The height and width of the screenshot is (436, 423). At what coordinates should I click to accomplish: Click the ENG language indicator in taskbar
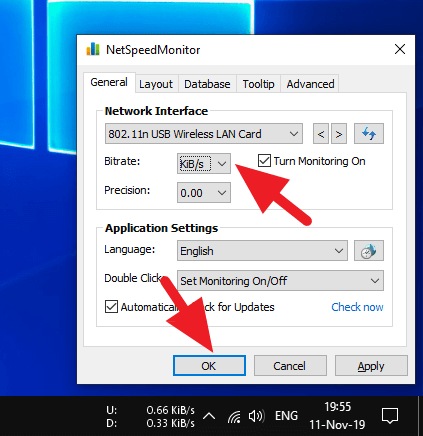click(286, 416)
